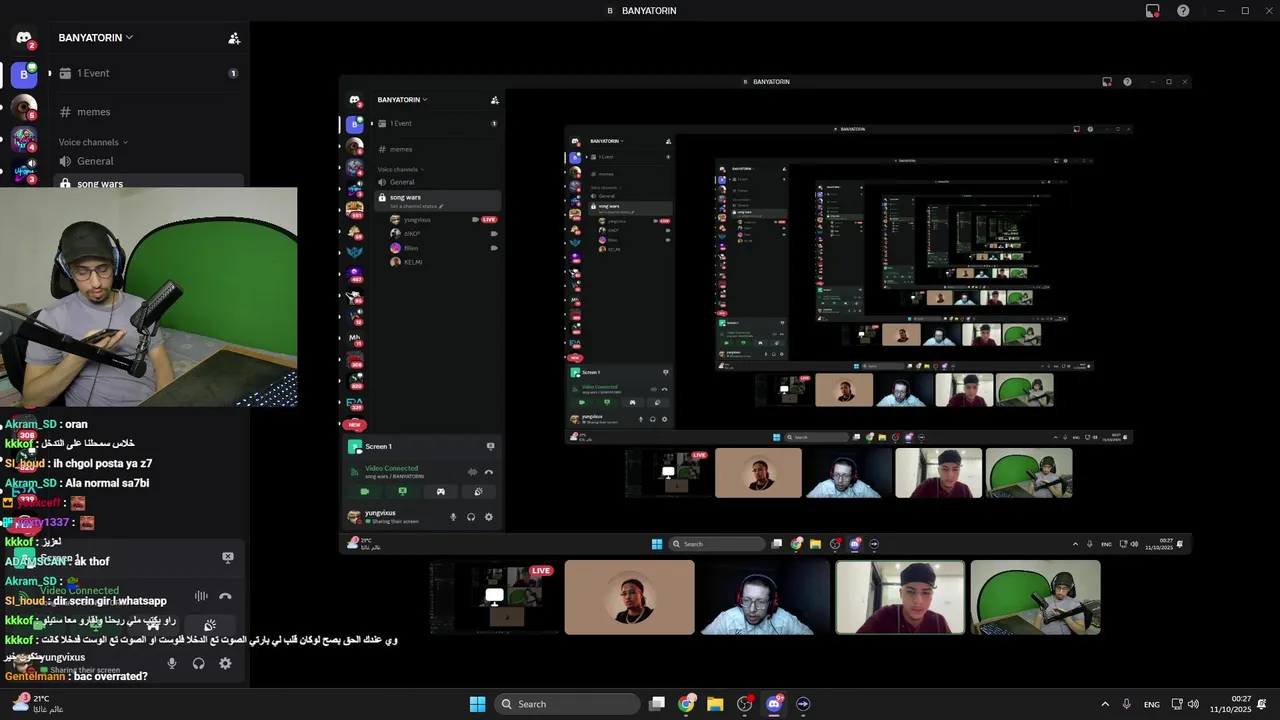Open ENG language selector on main taskbar
The height and width of the screenshot is (720, 1280).
[x=1152, y=704]
